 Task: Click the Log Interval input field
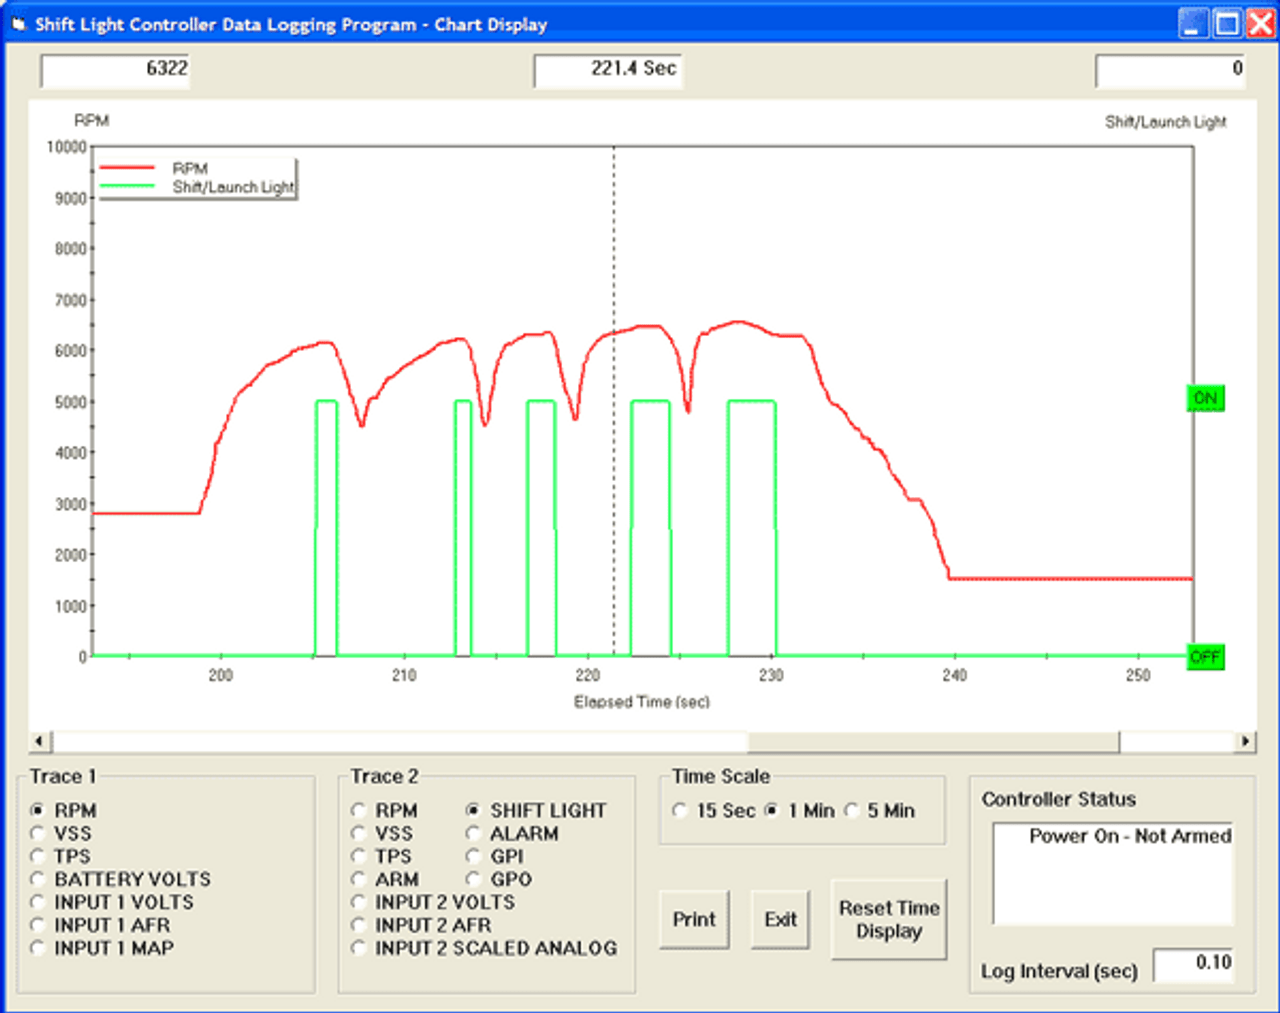pyautogui.click(x=1193, y=963)
